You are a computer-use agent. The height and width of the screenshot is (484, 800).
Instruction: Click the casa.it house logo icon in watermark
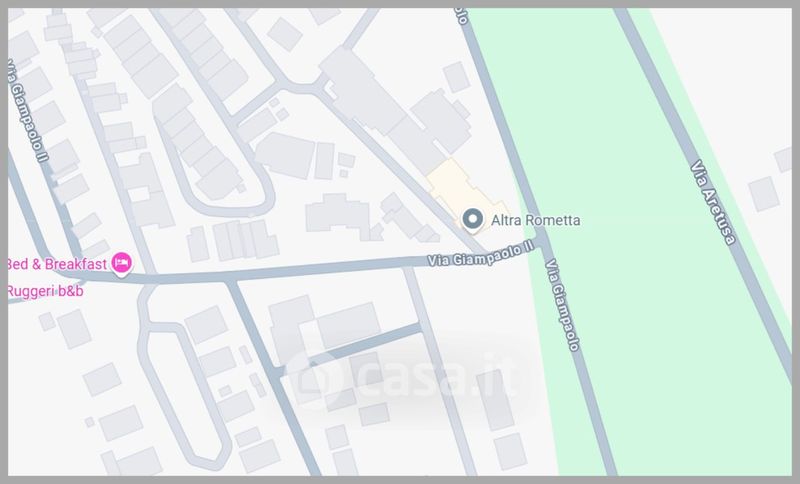pyautogui.click(x=312, y=376)
